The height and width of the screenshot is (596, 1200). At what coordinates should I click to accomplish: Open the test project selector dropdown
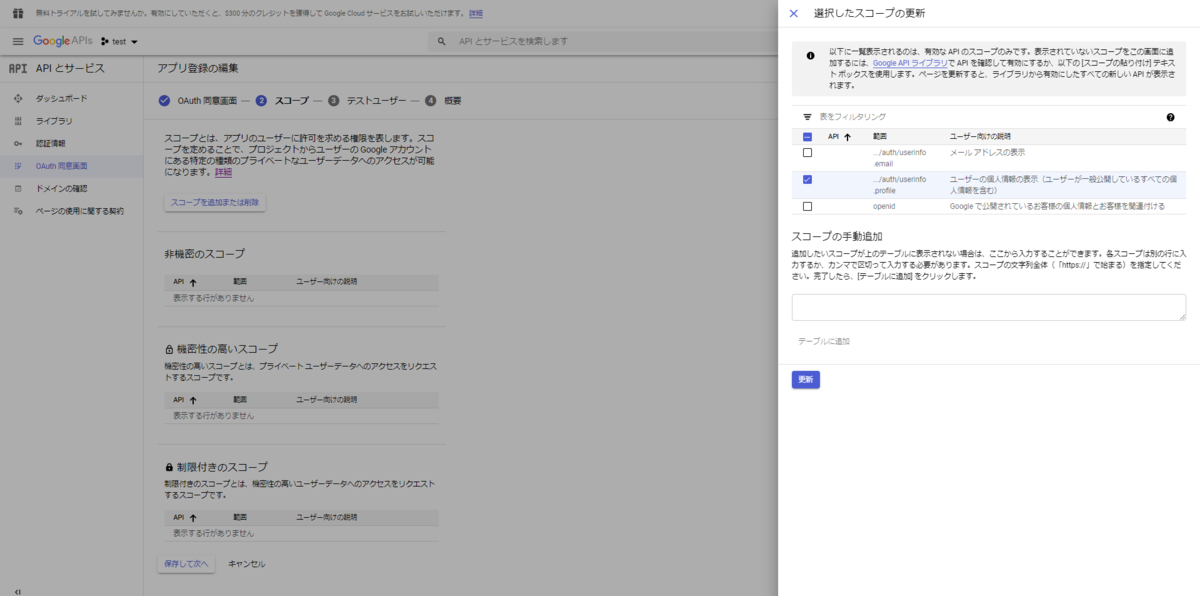pos(120,42)
